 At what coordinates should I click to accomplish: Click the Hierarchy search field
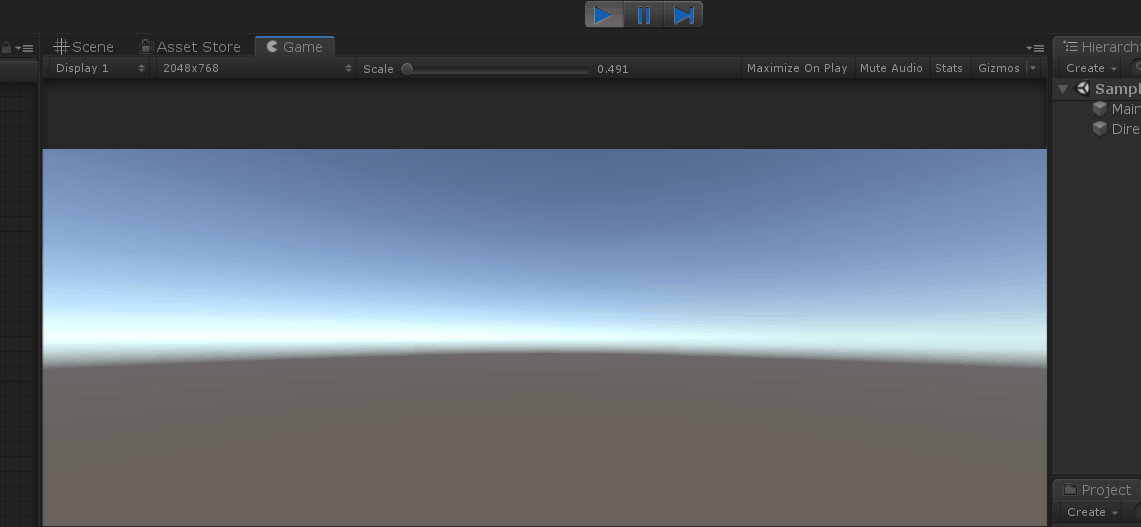coord(1135,68)
